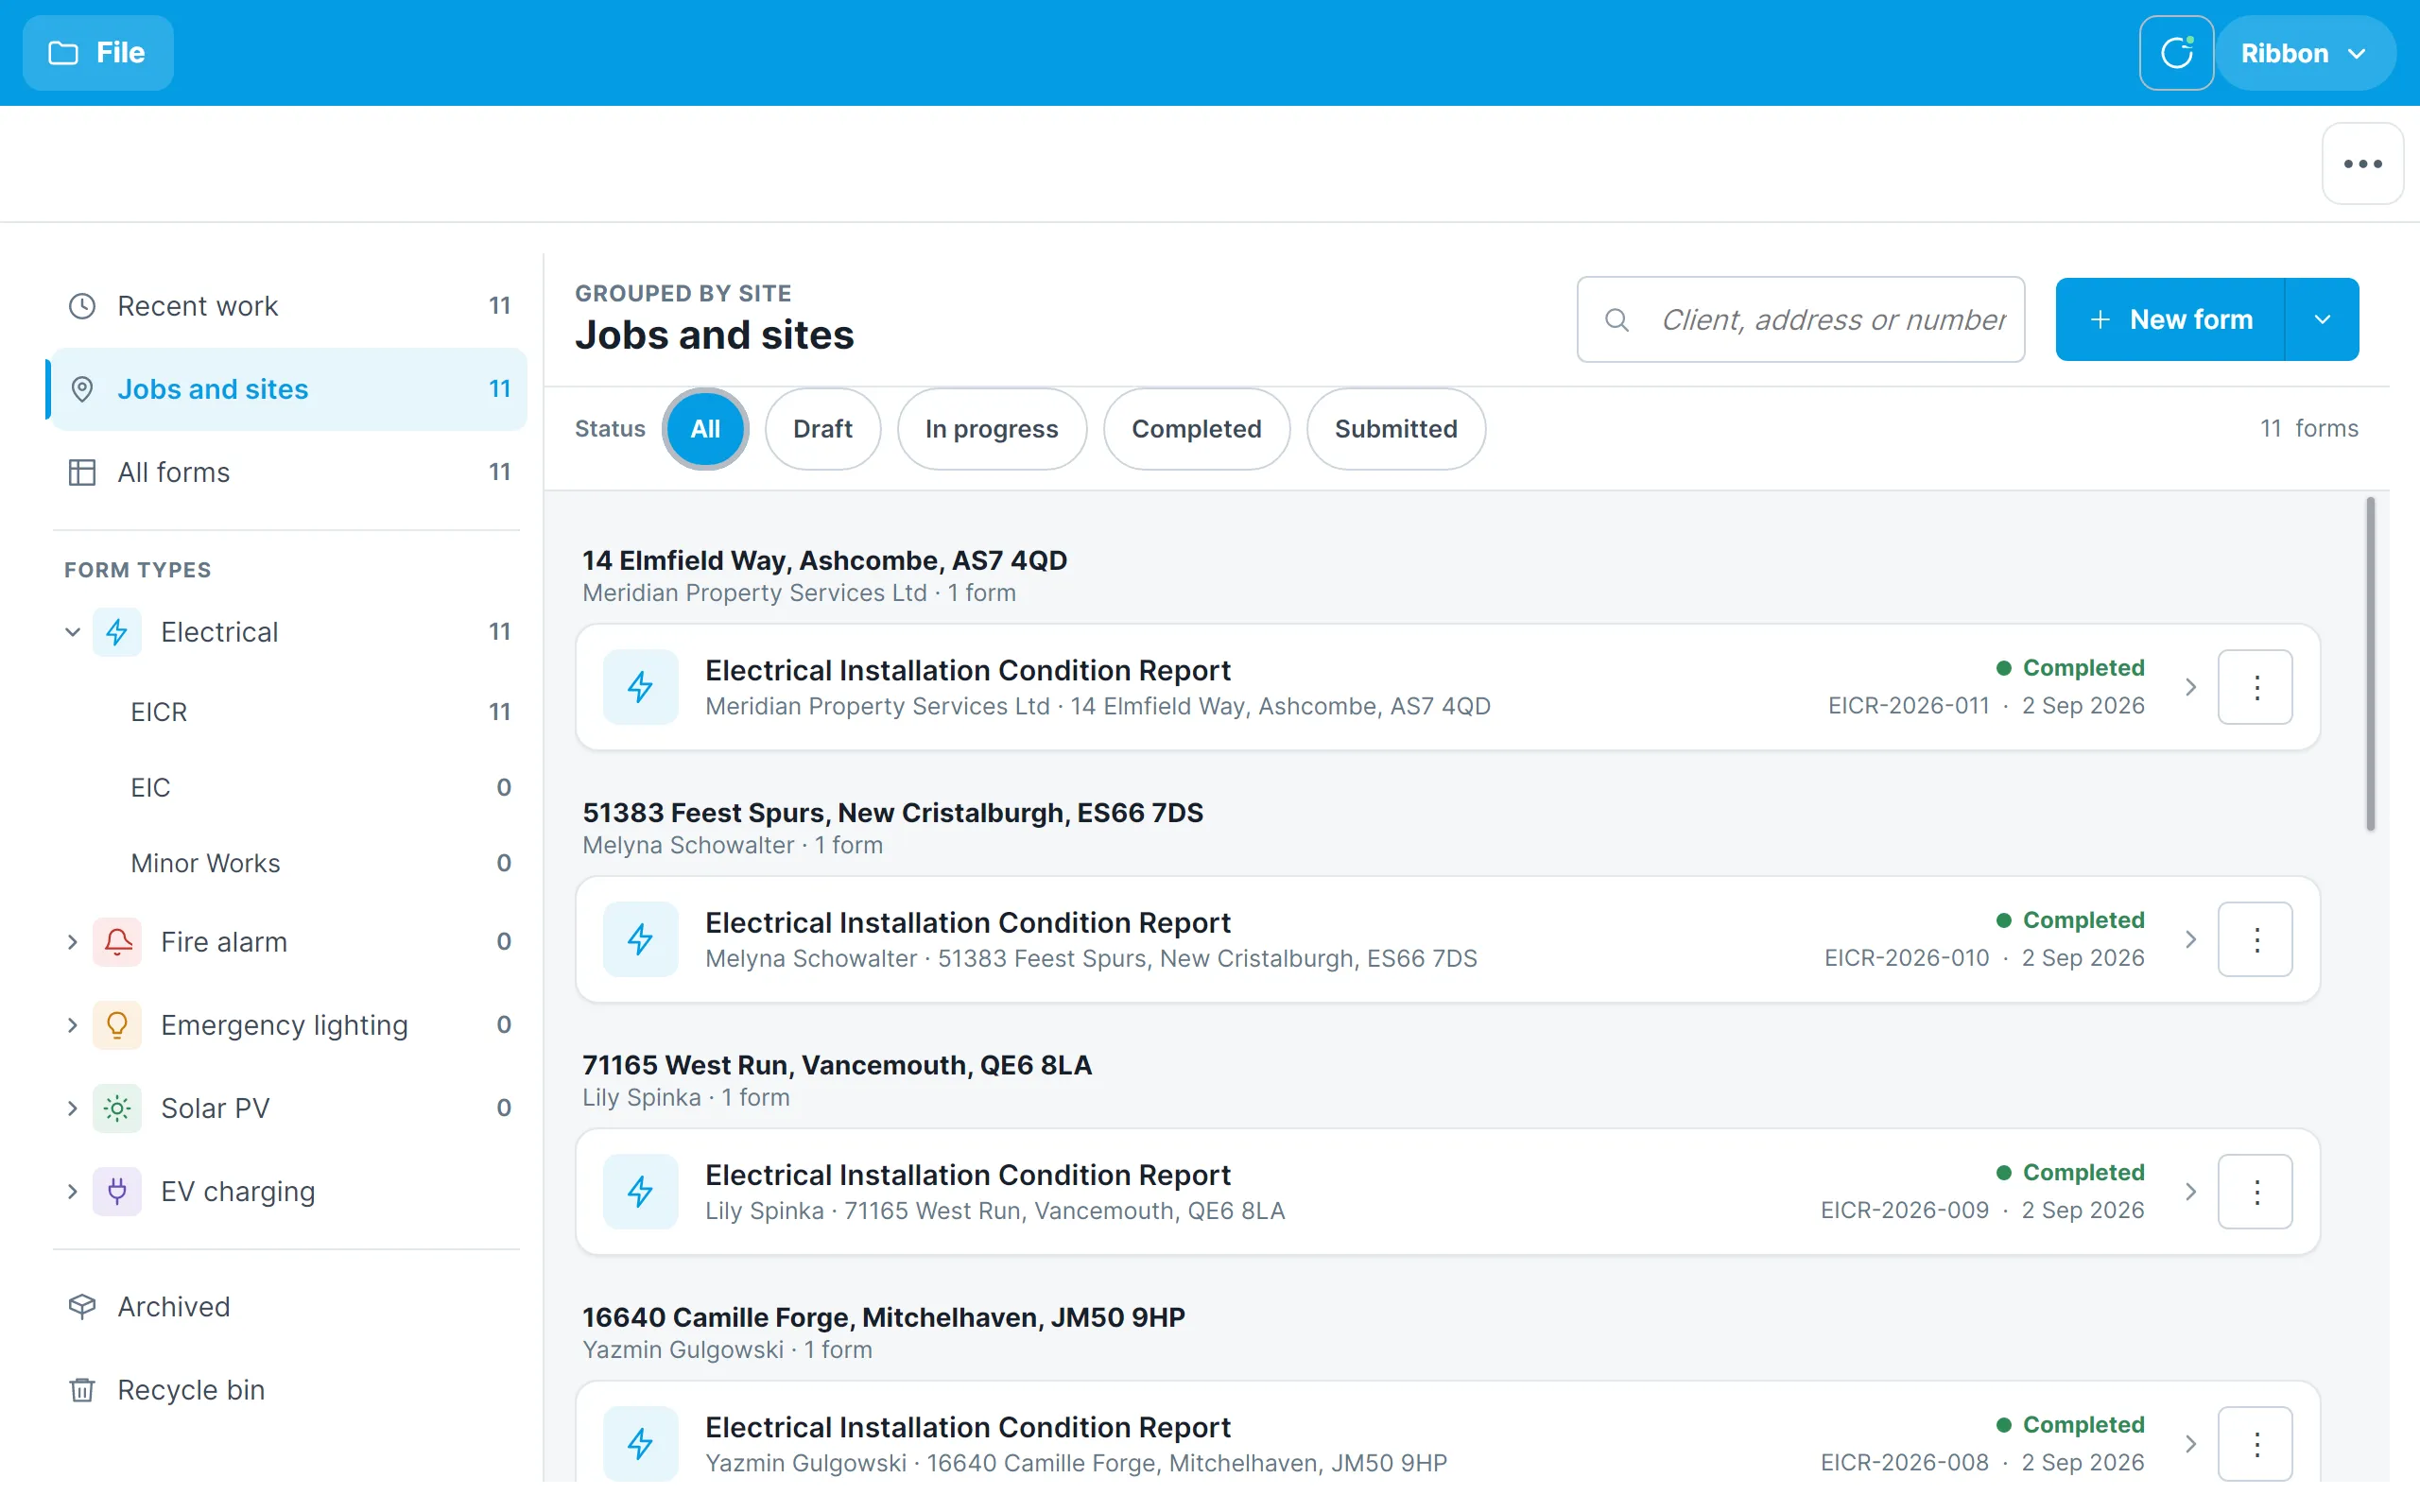Image resolution: width=2420 pixels, height=1512 pixels.
Task: Filter by Completed status
Action: 1196,429
